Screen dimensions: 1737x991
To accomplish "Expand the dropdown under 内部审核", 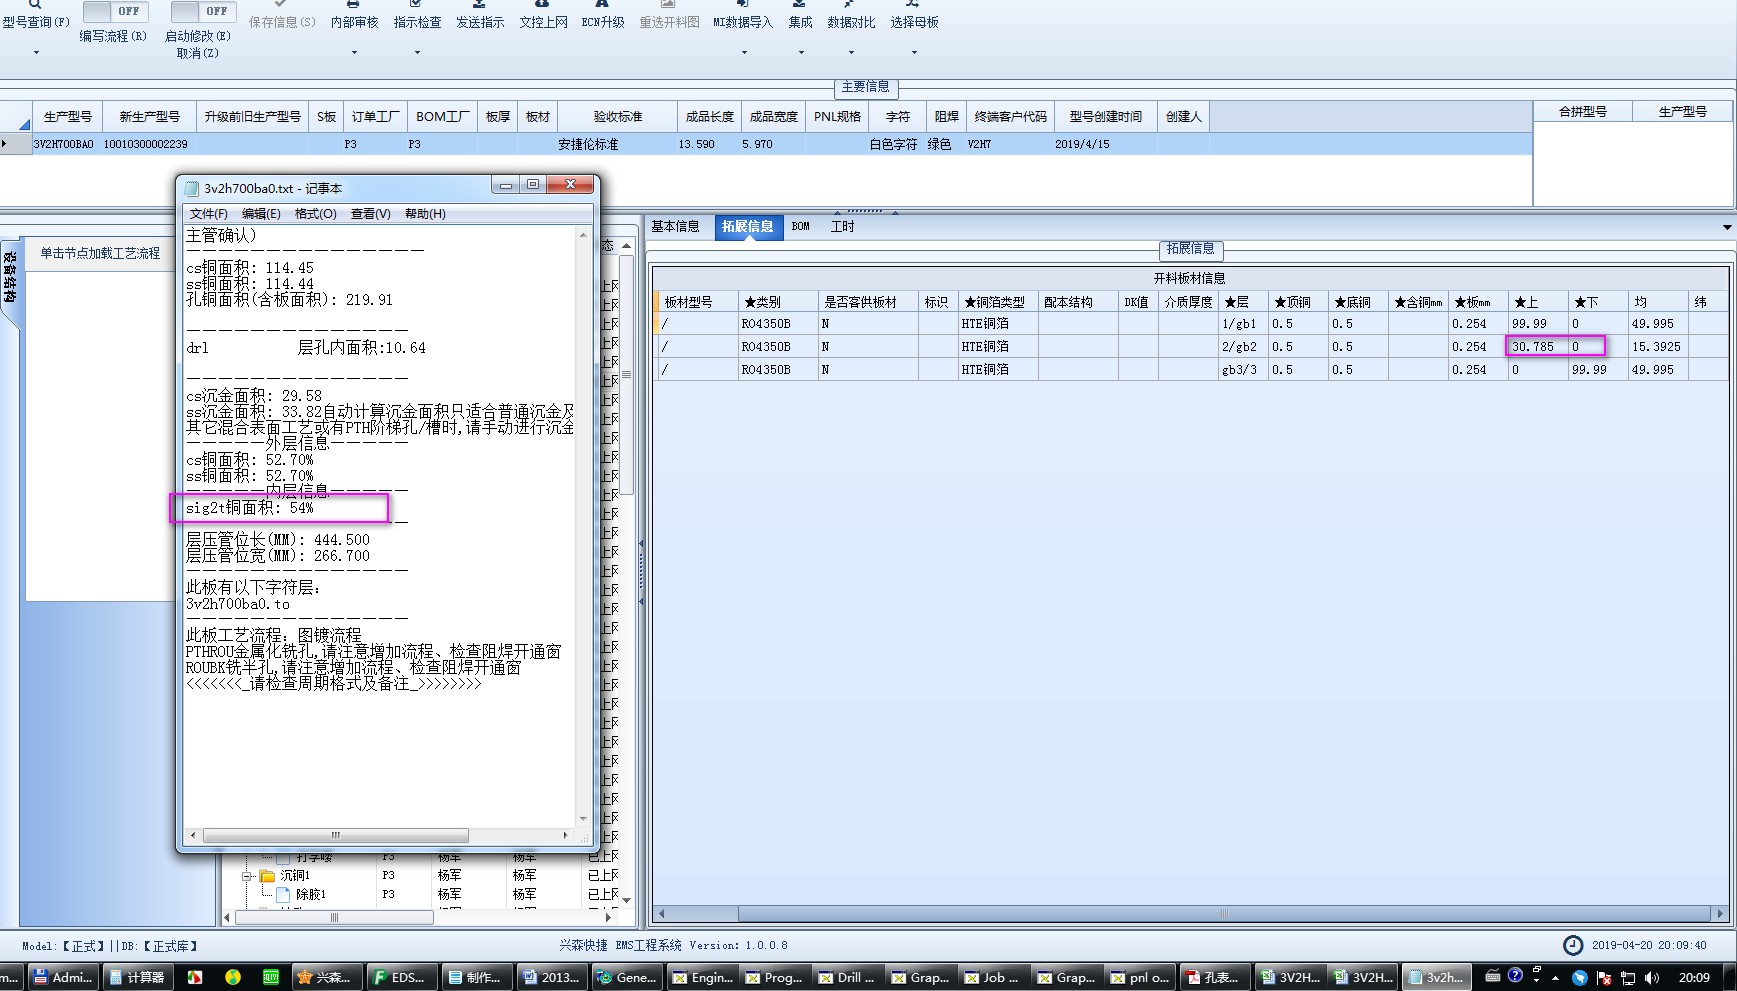I will pyautogui.click(x=354, y=52).
